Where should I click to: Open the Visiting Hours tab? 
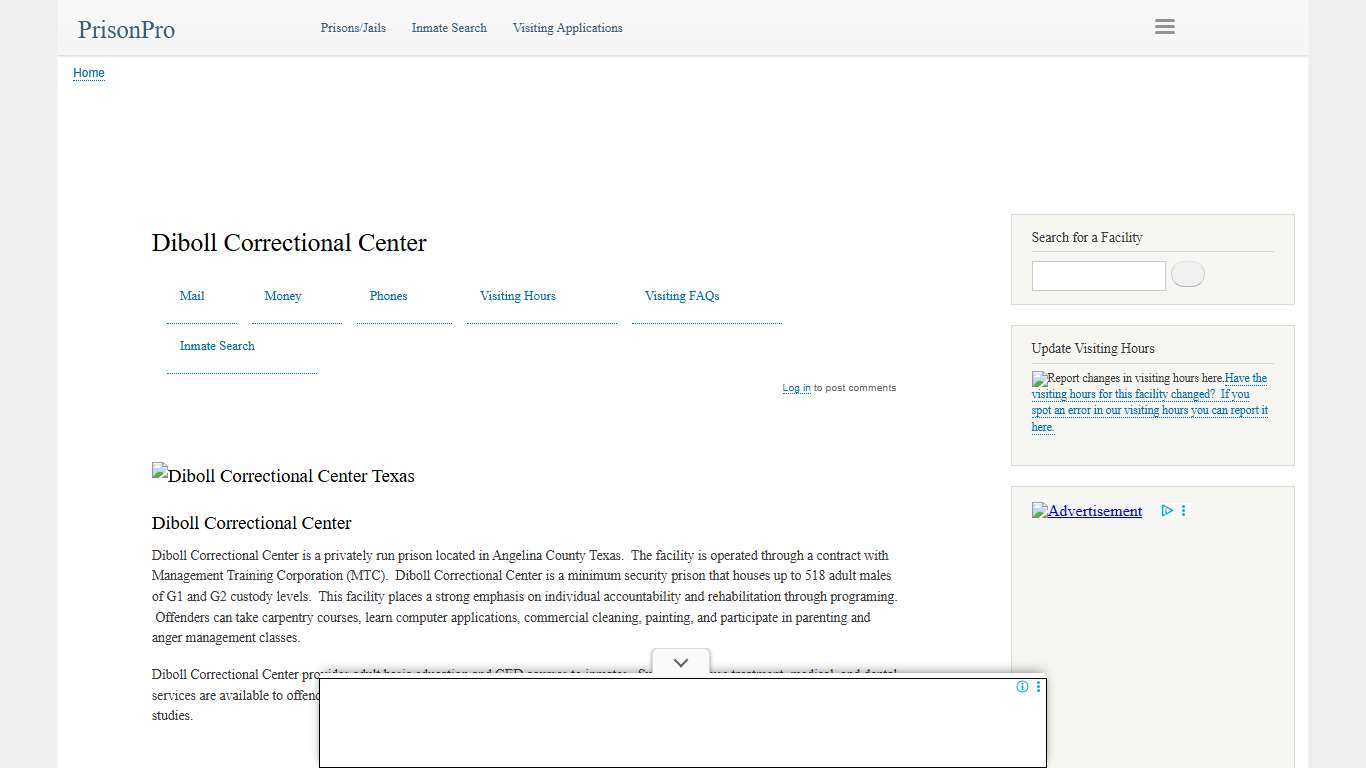(x=517, y=296)
